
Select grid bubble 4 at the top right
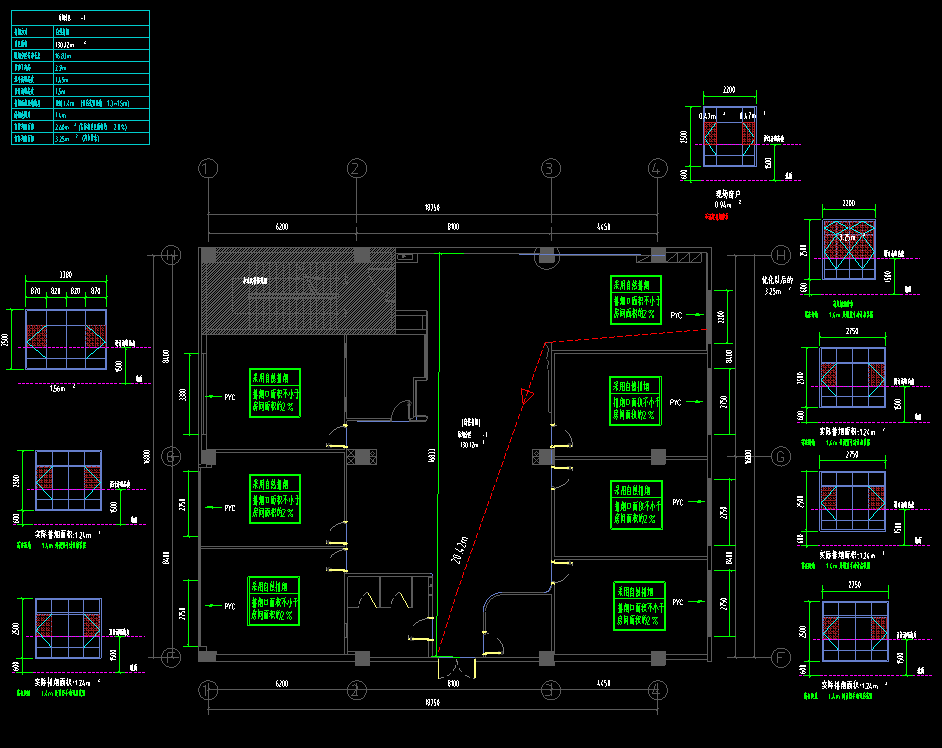657,169
